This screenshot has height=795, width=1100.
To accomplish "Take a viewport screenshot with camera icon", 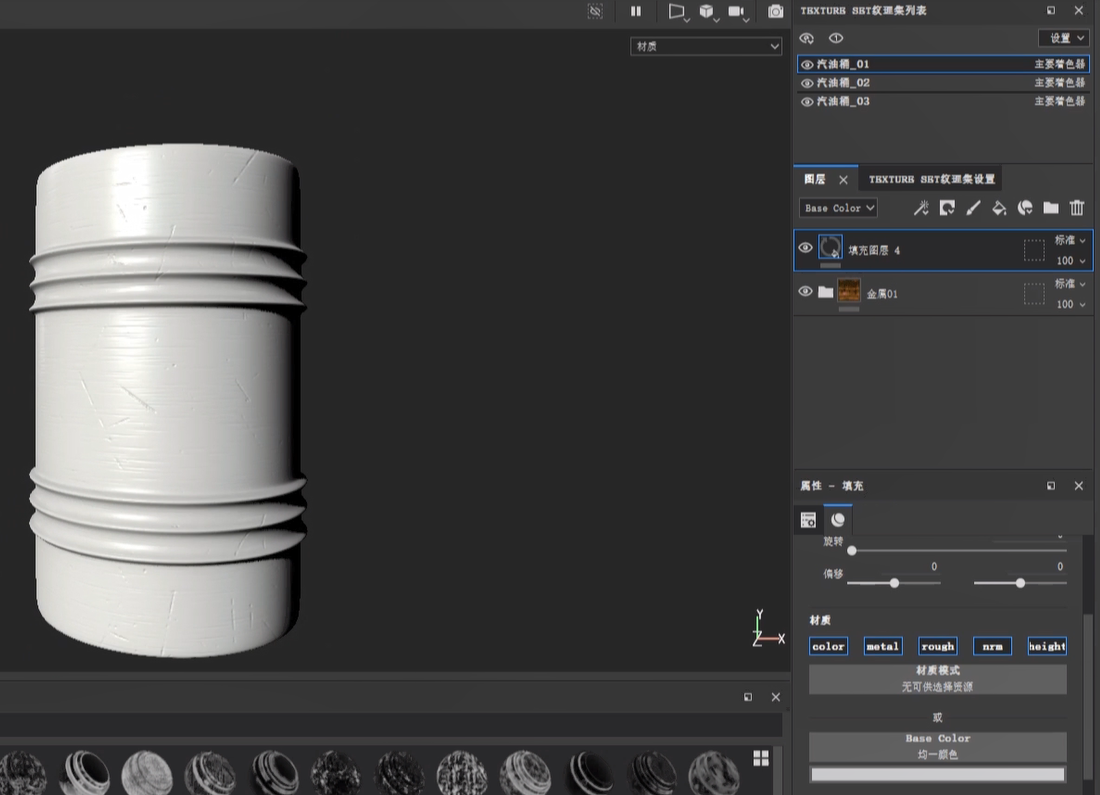I will [x=775, y=11].
